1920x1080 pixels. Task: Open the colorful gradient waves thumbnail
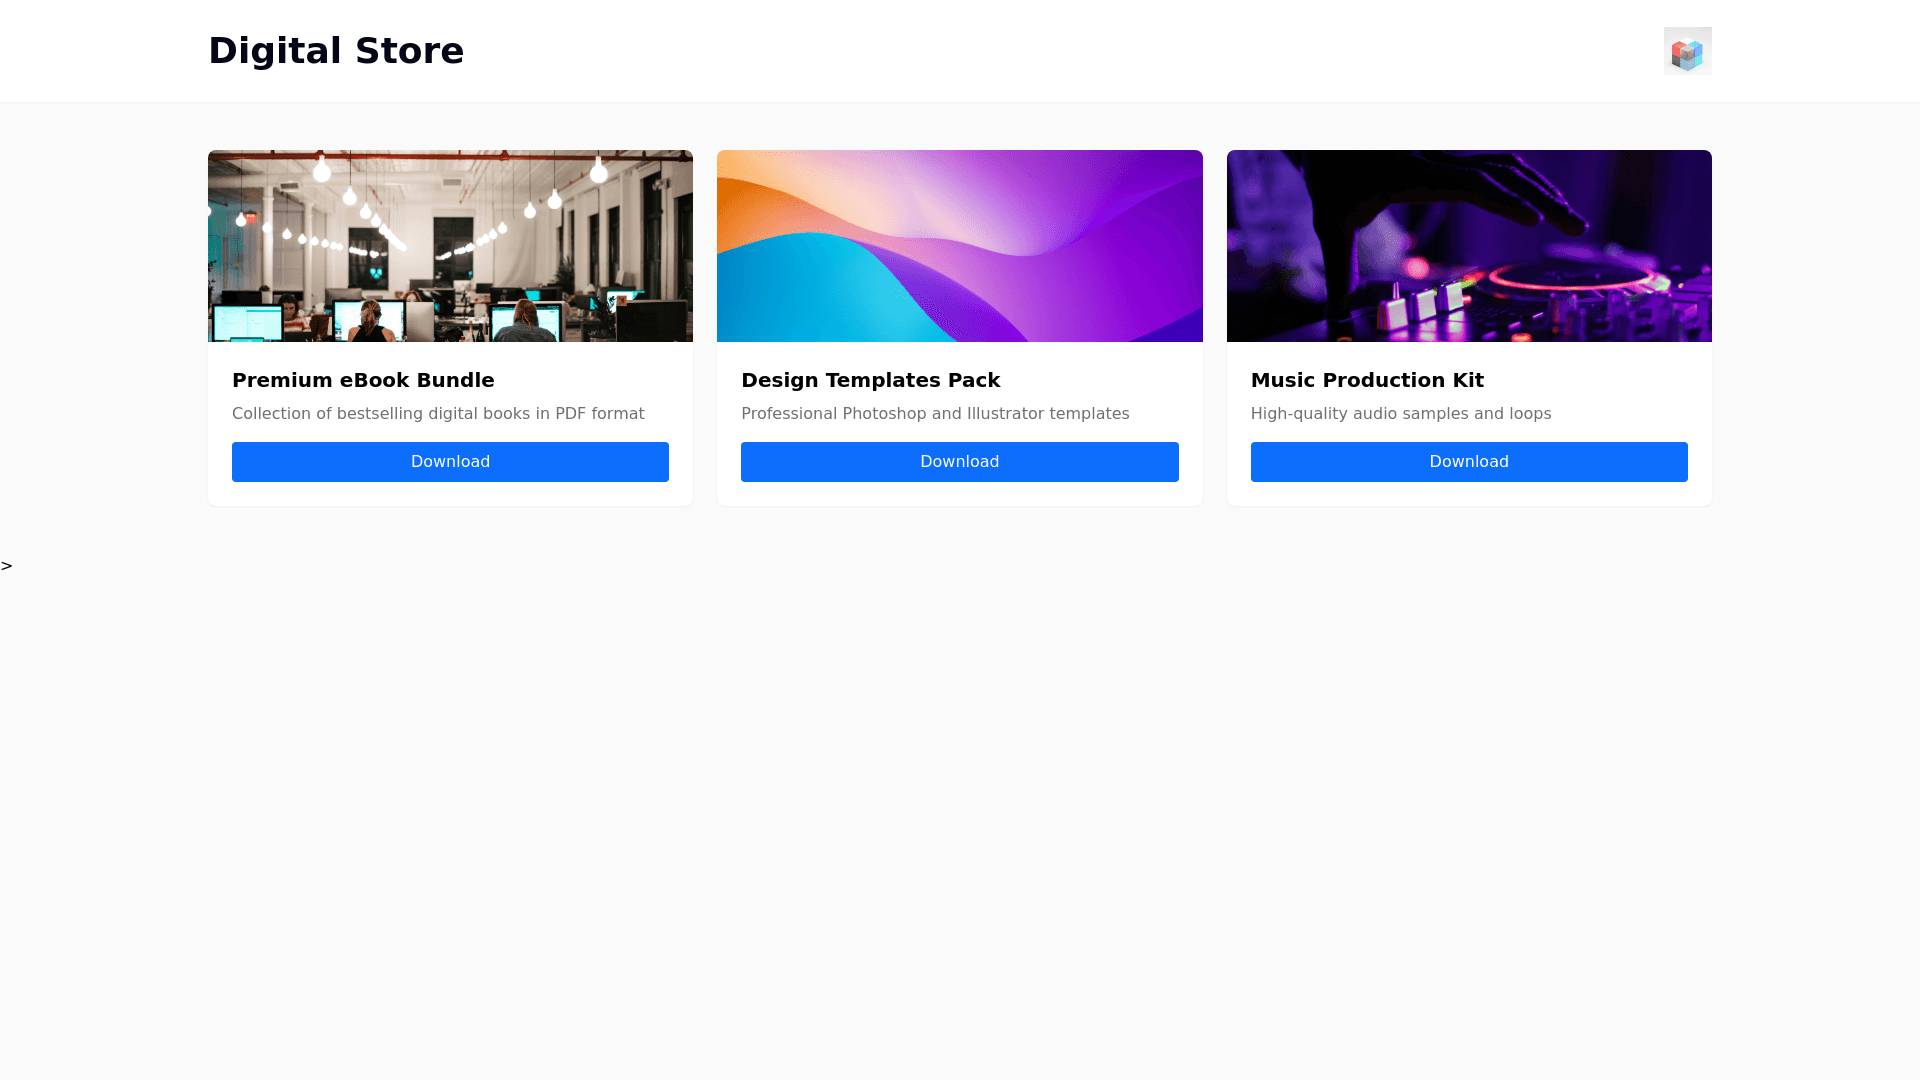point(959,246)
